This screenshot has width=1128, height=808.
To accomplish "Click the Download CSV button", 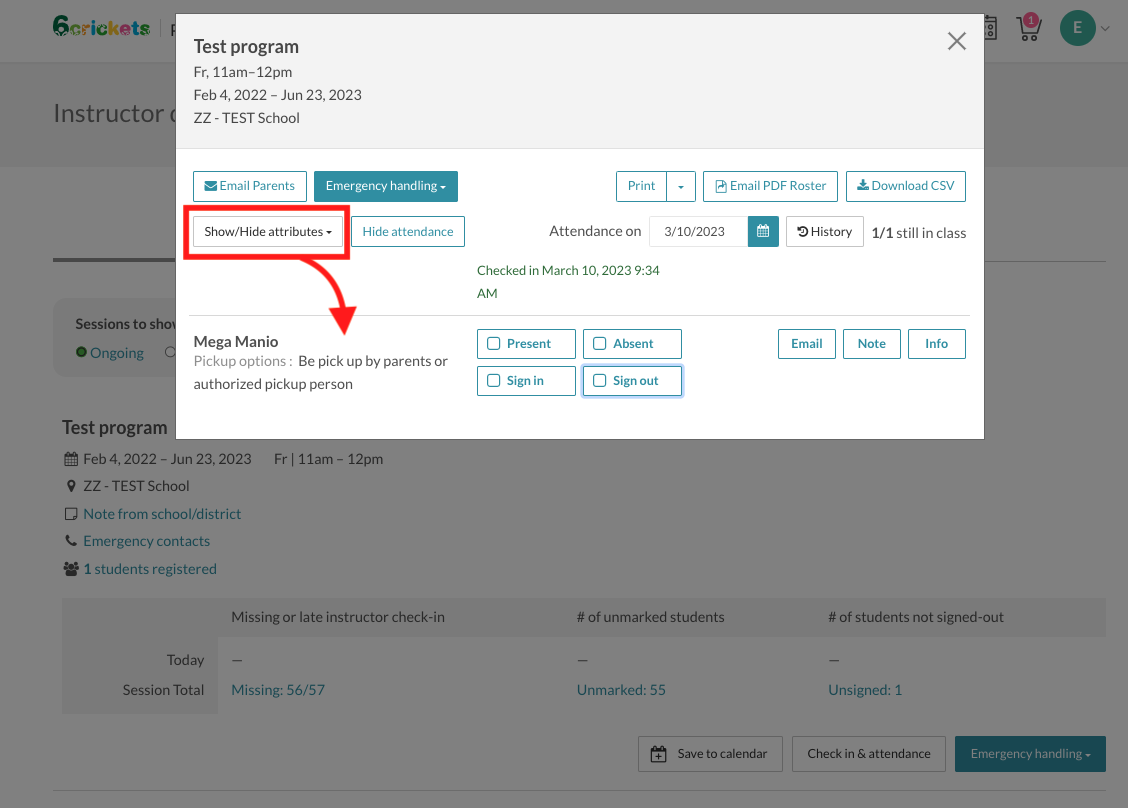I will 905,186.
